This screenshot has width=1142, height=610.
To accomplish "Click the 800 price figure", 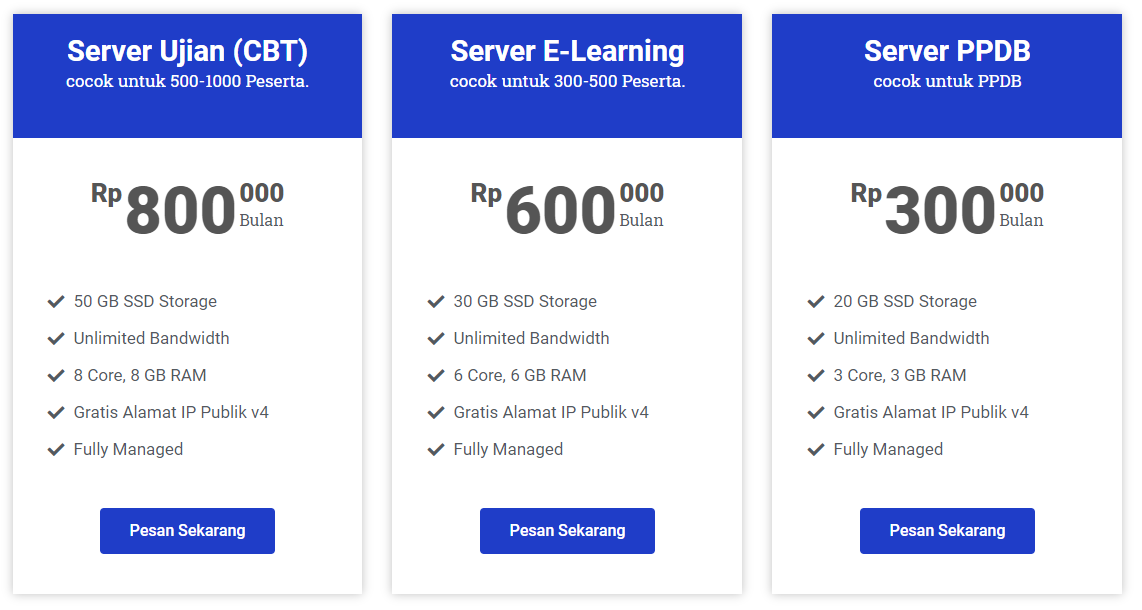I will (x=181, y=212).
